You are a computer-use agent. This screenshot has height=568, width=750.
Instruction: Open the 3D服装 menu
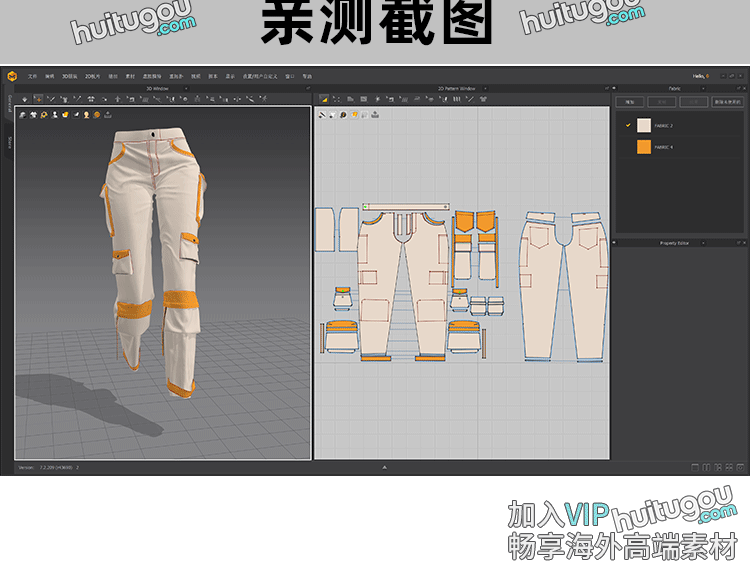tap(68, 76)
